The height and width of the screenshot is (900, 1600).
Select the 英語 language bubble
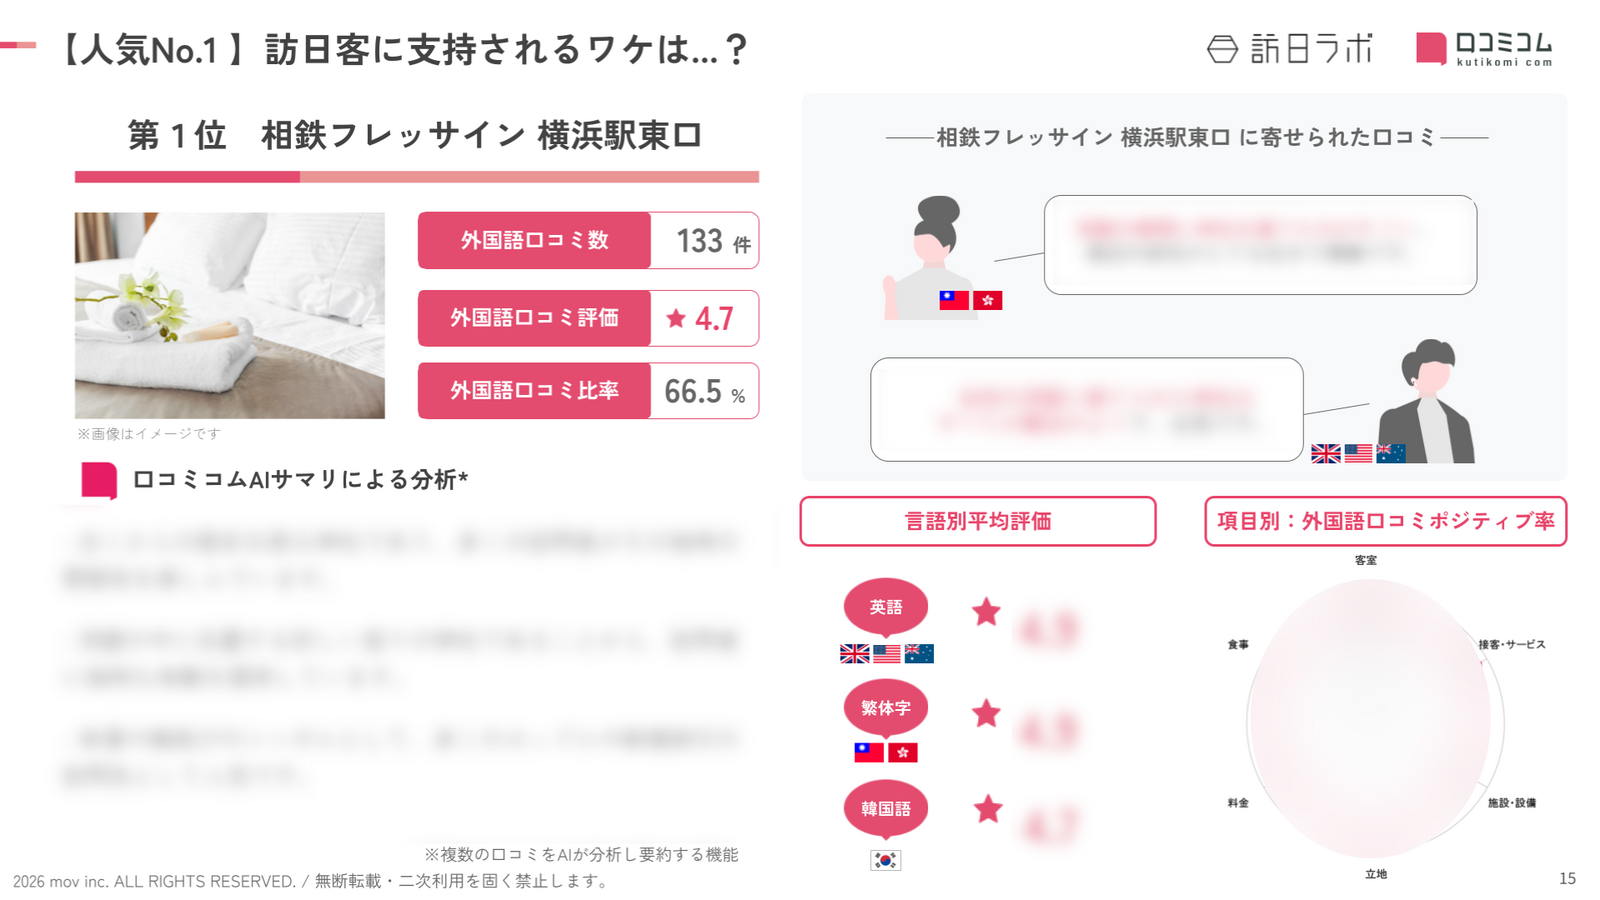885,606
